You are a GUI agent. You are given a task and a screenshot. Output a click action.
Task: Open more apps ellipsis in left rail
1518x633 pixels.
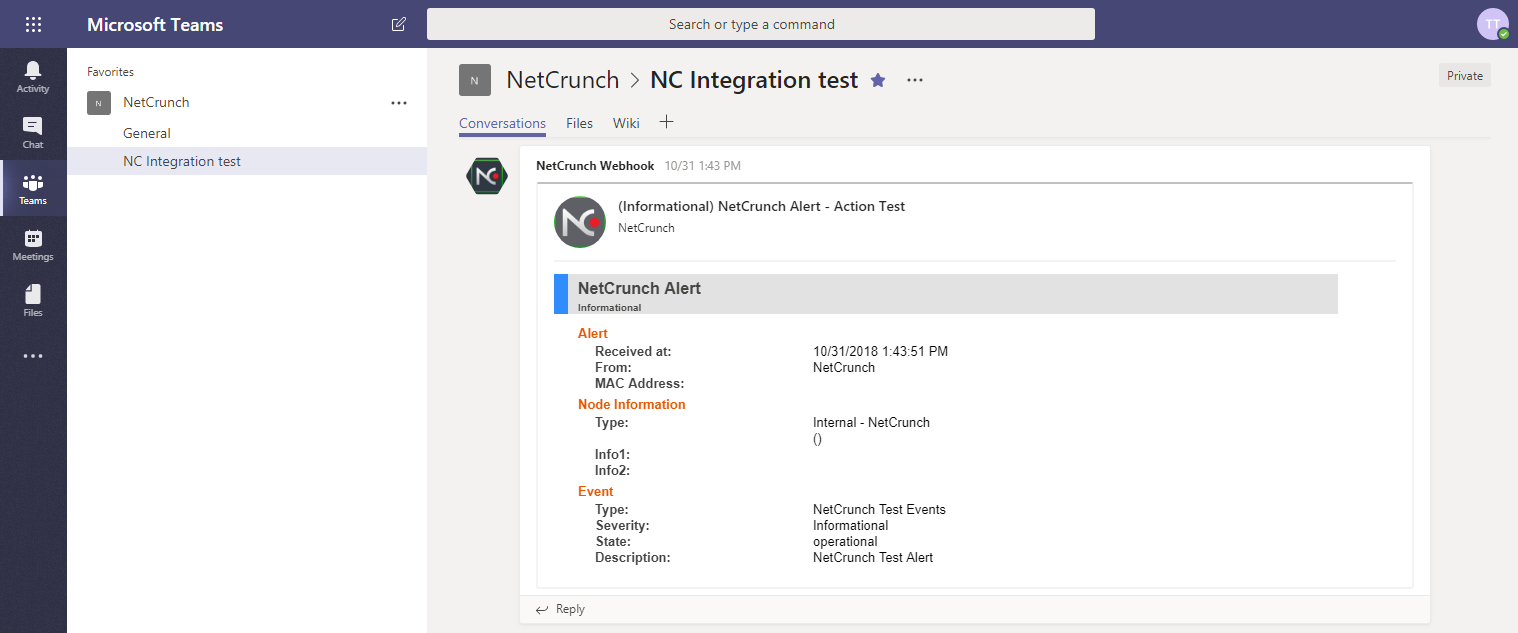pyautogui.click(x=33, y=356)
